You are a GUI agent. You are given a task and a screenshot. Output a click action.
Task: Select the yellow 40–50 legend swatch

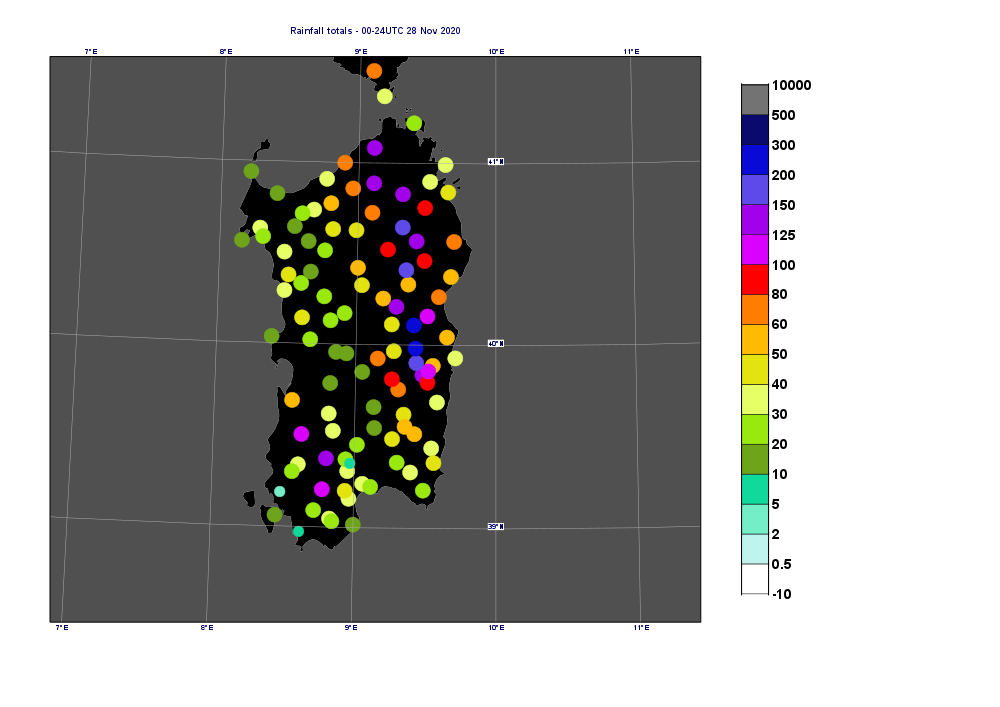754,369
